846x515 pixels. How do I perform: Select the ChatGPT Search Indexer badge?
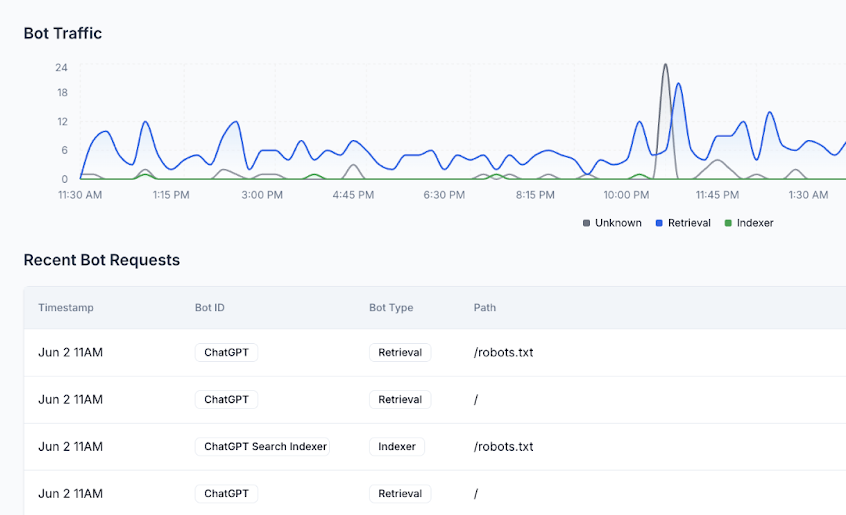(265, 447)
